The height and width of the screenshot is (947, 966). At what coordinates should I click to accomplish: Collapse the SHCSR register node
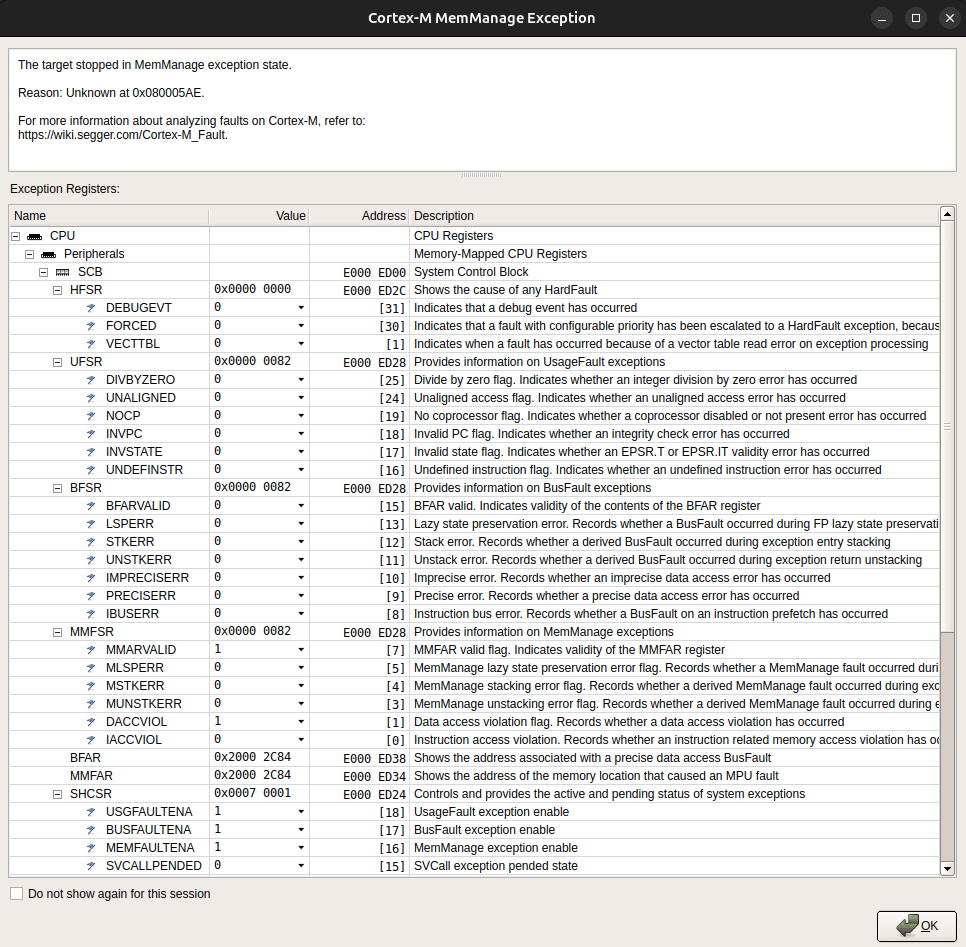pos(57,794)
